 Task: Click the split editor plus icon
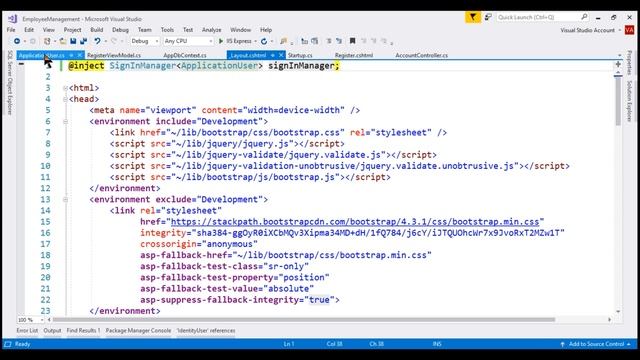click(x=618, y=64)
